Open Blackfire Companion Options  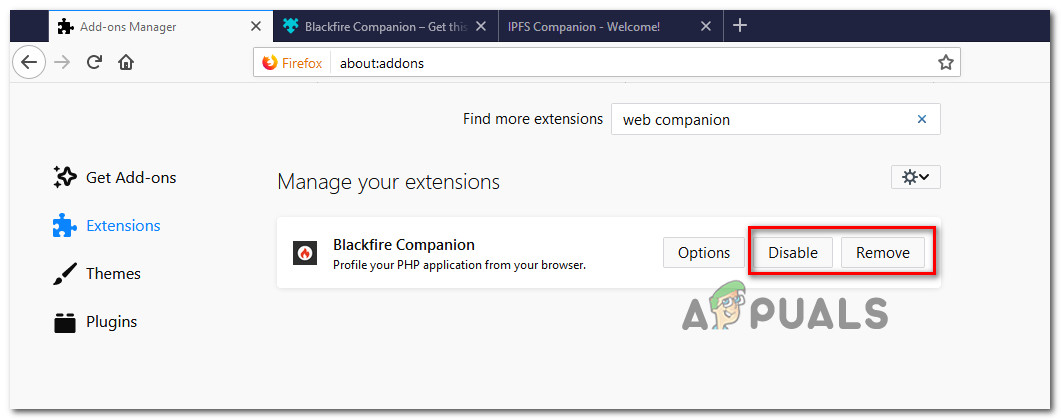tap(704, 253)
